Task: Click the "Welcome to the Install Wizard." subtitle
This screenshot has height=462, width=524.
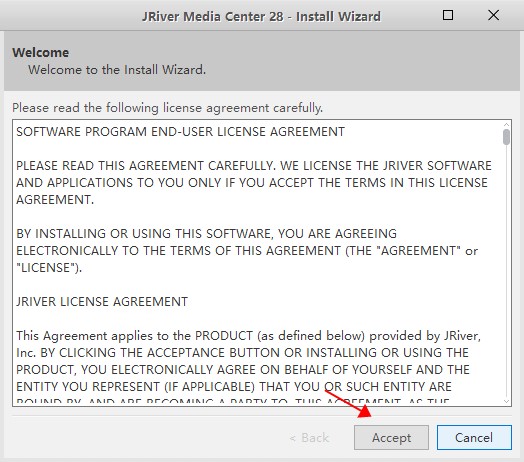Action: click(117, 70)
